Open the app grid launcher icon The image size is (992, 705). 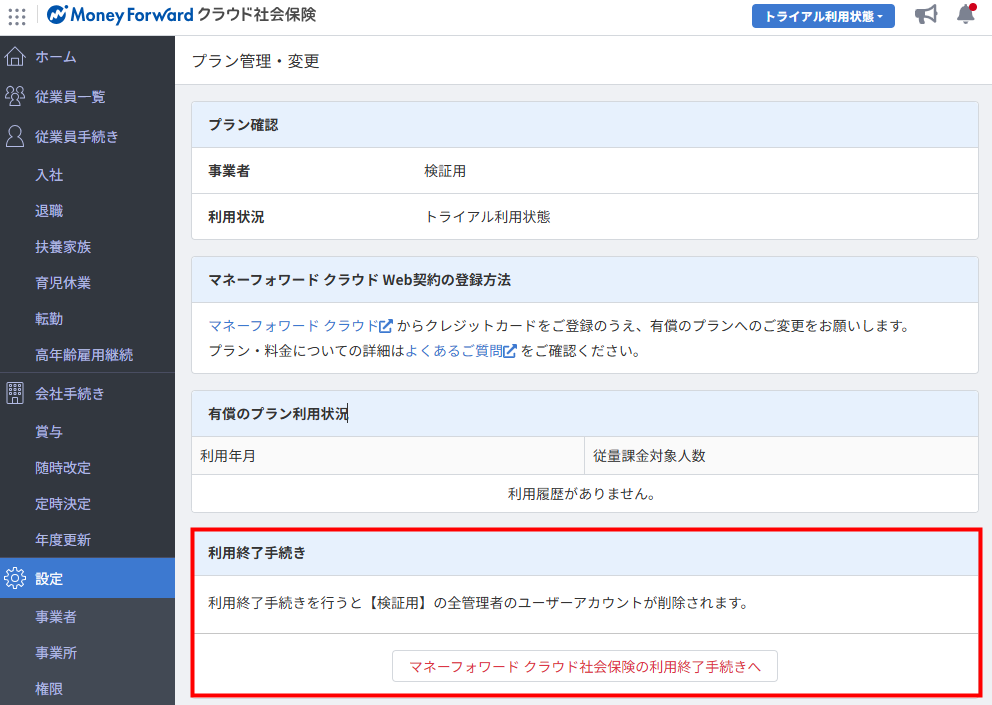tap(17, 16)
